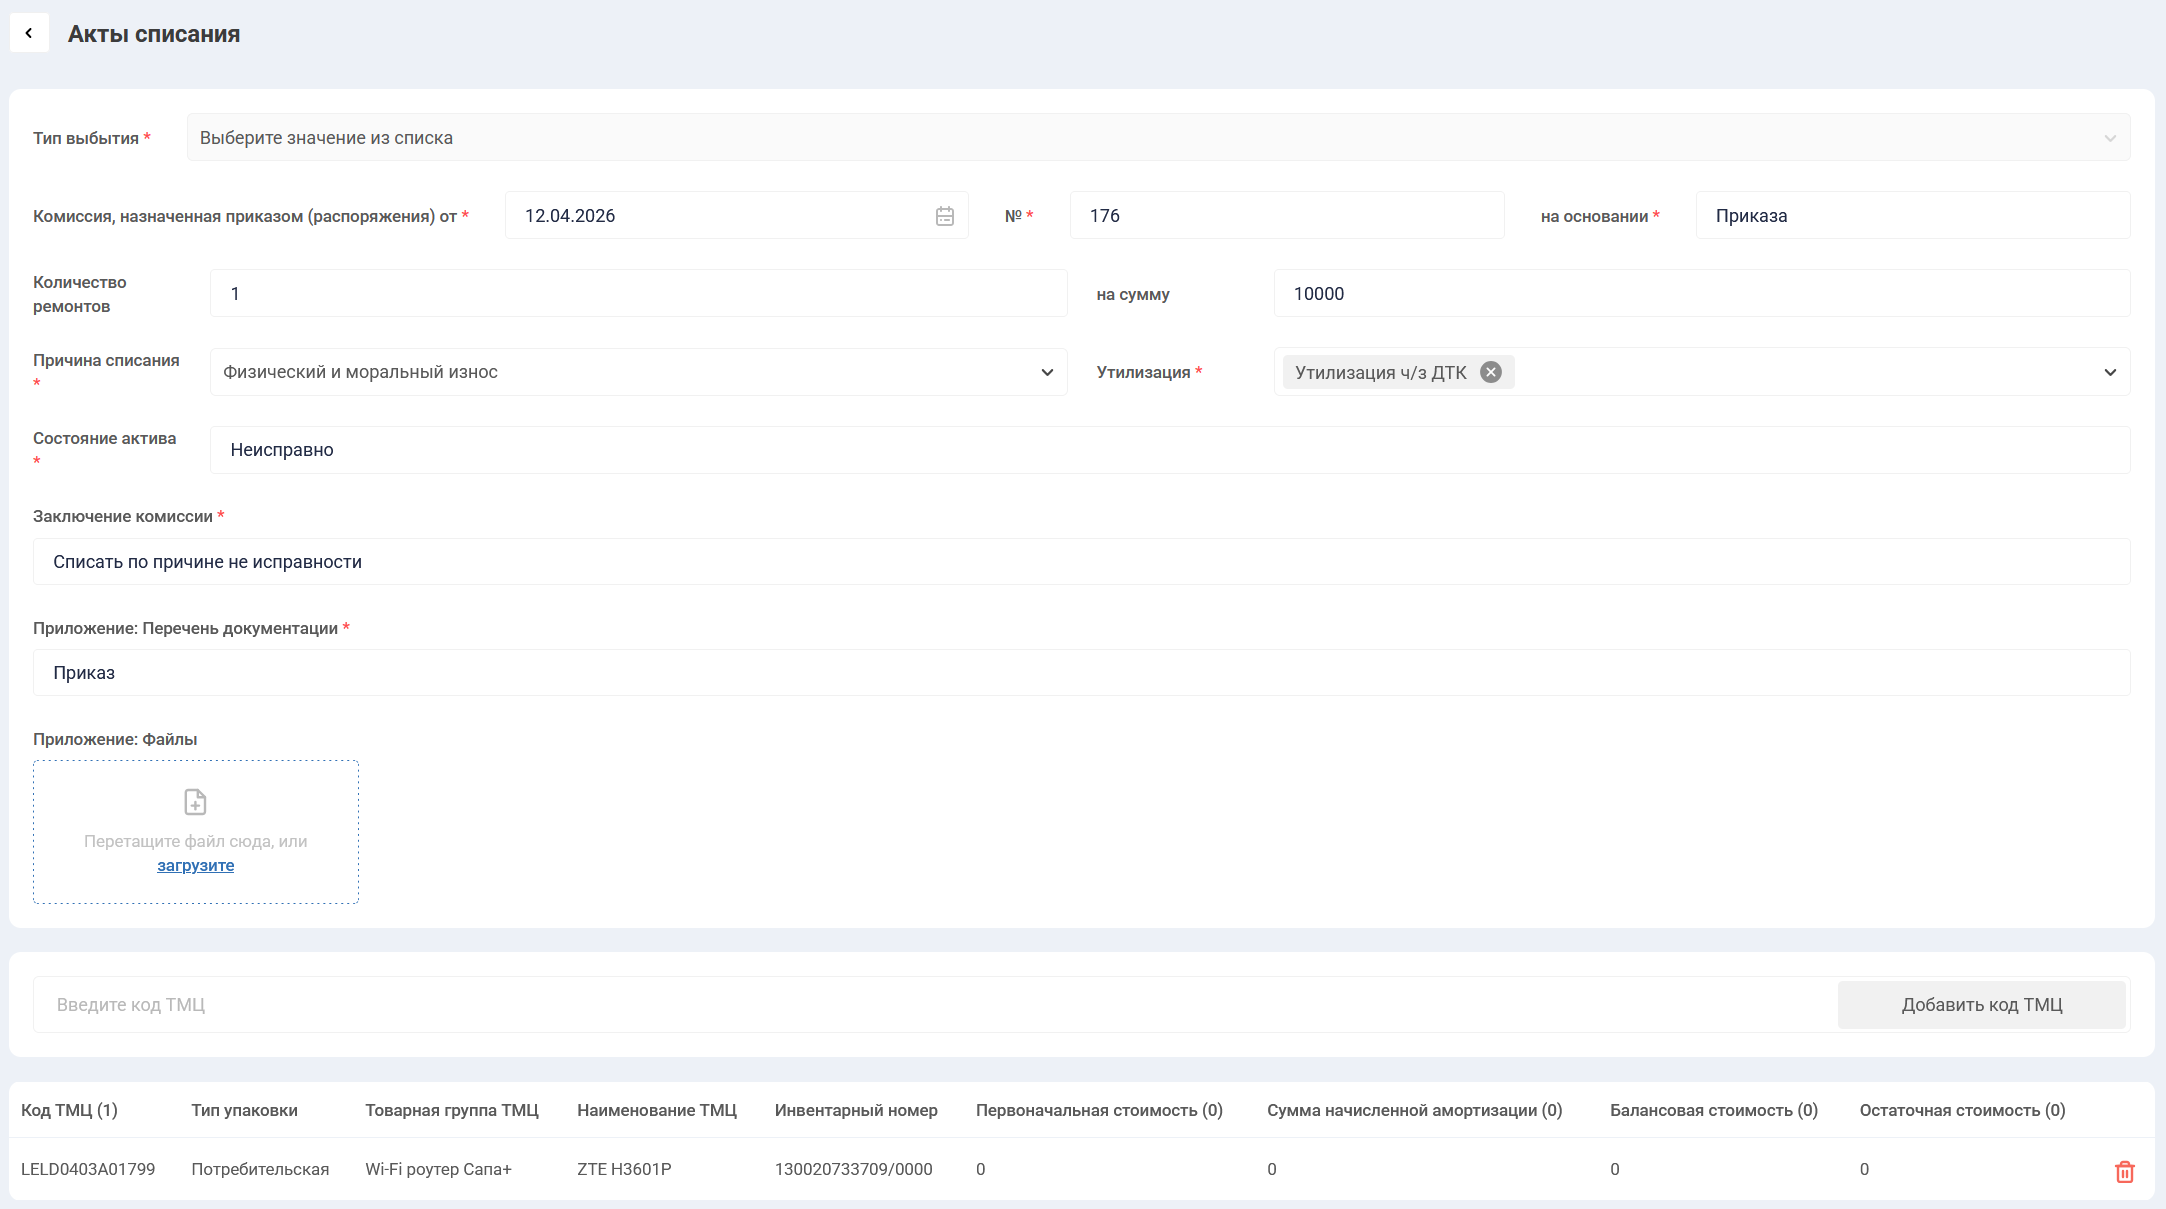Screen dimensions: 2166x1209
Task: Click the Перечень документации field
Action: coord(1080,673)
